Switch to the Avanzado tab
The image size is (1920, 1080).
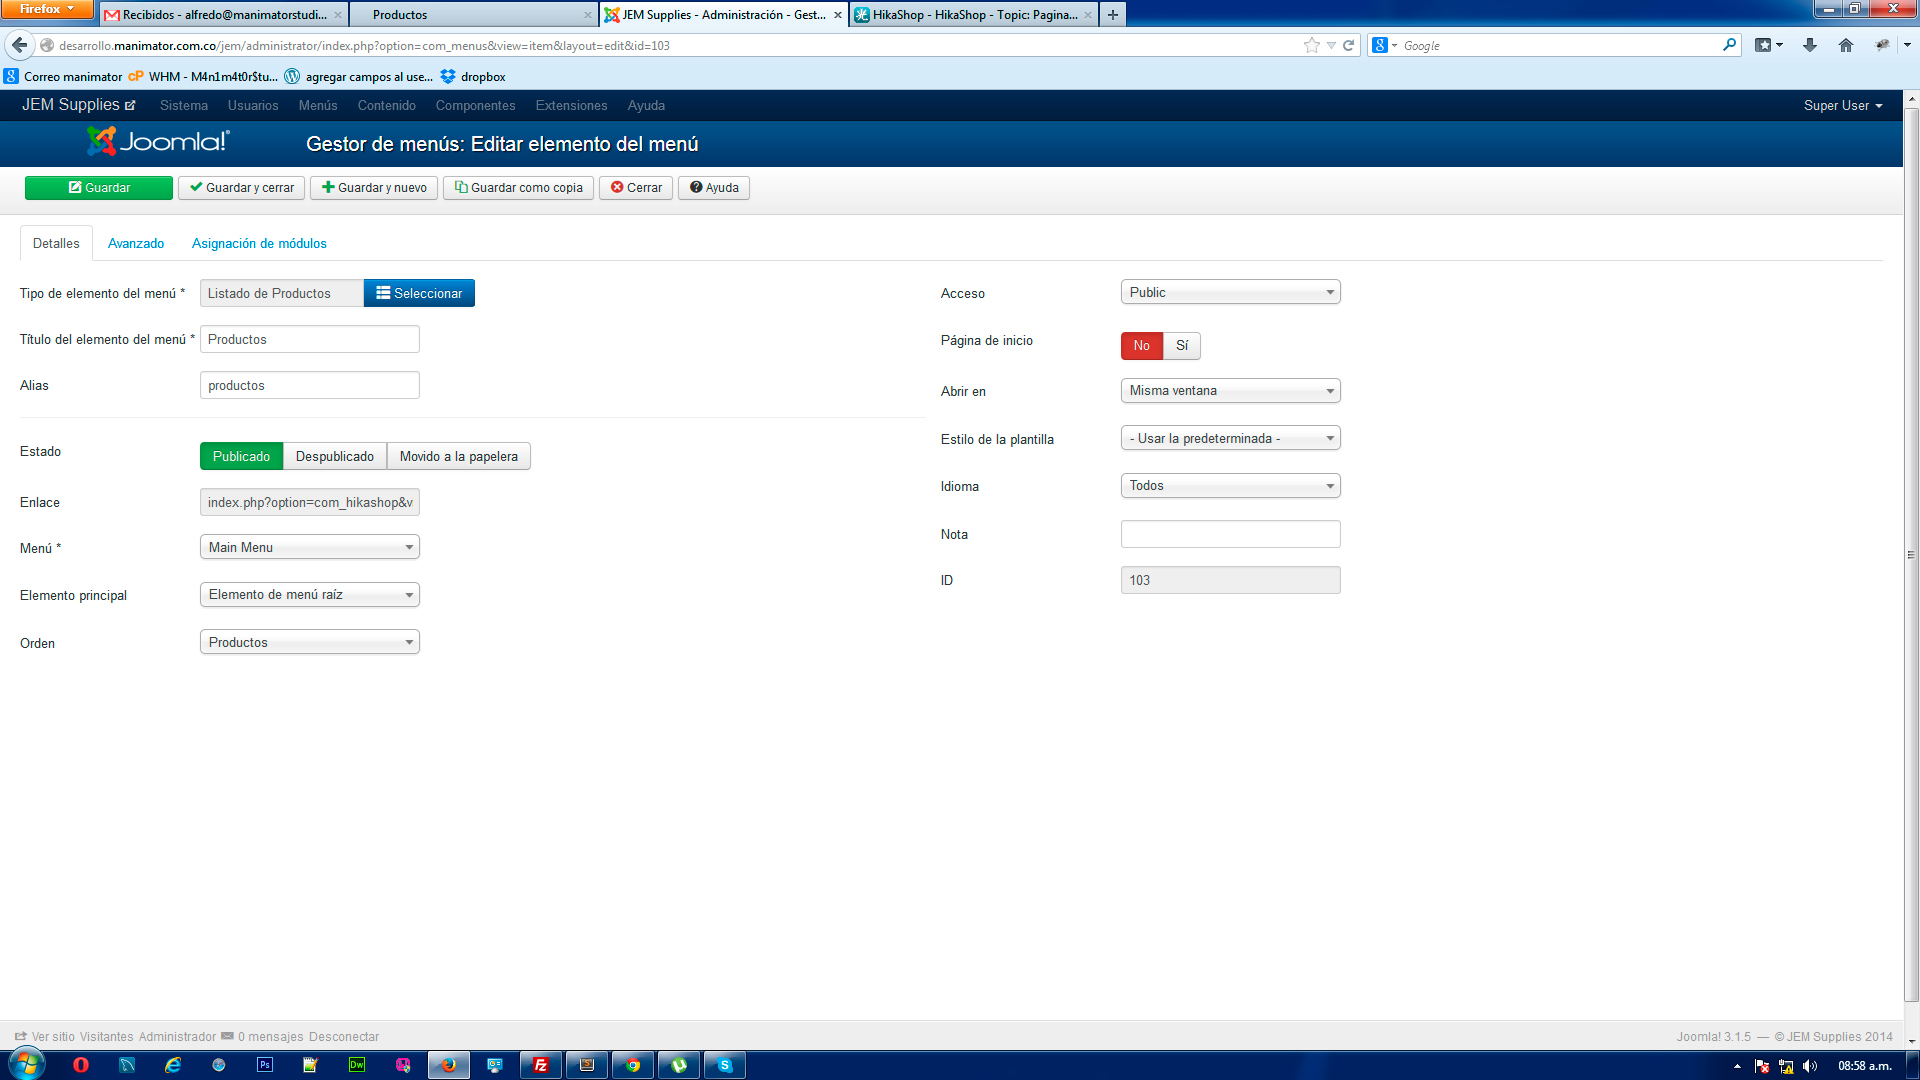(136, 243)
